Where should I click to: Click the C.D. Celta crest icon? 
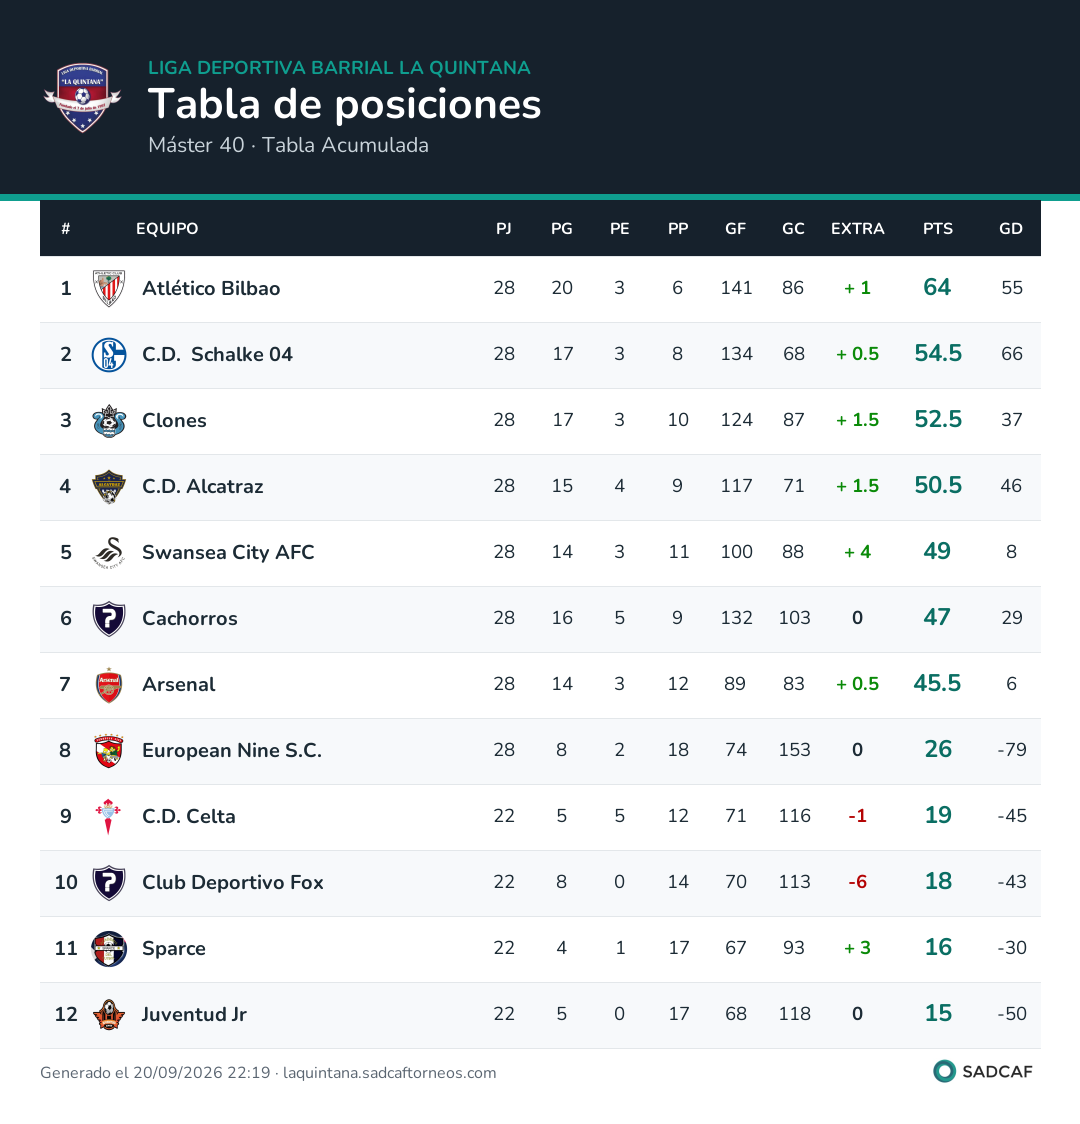109,816
